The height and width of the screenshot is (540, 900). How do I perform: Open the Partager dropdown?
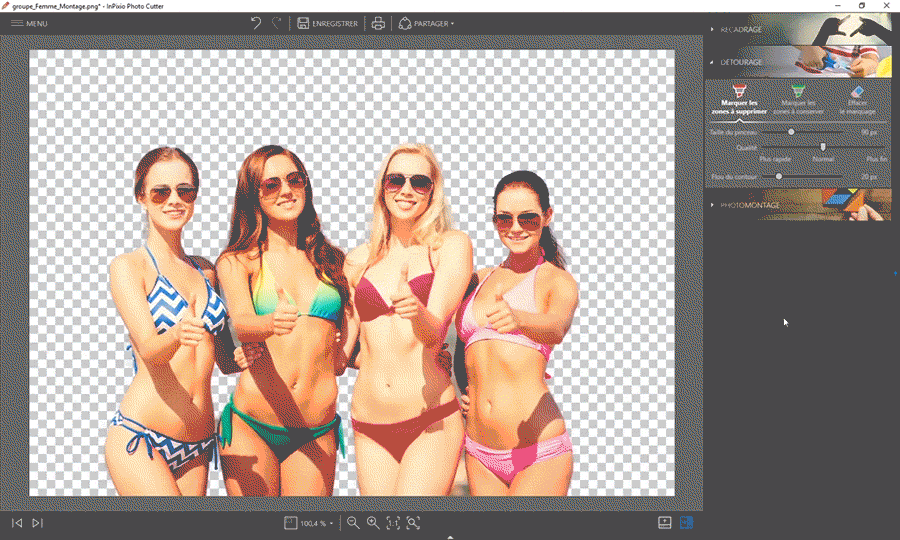tap(426, 23)
